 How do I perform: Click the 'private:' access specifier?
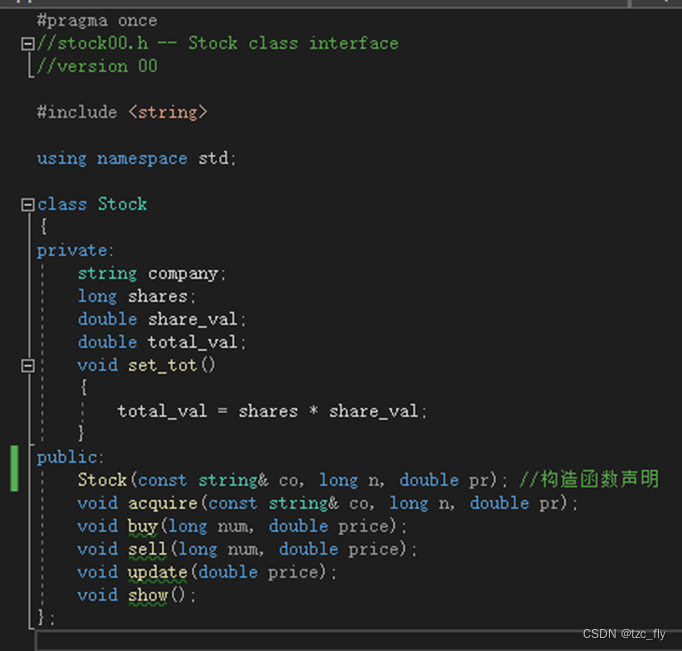[75, 250]
